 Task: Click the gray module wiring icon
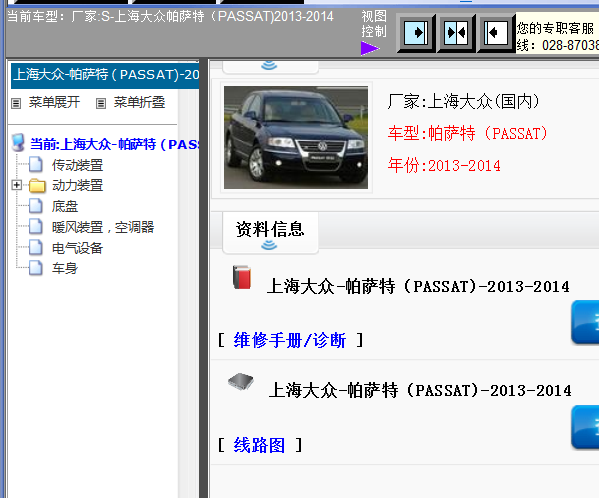click(x=241, y=382)
